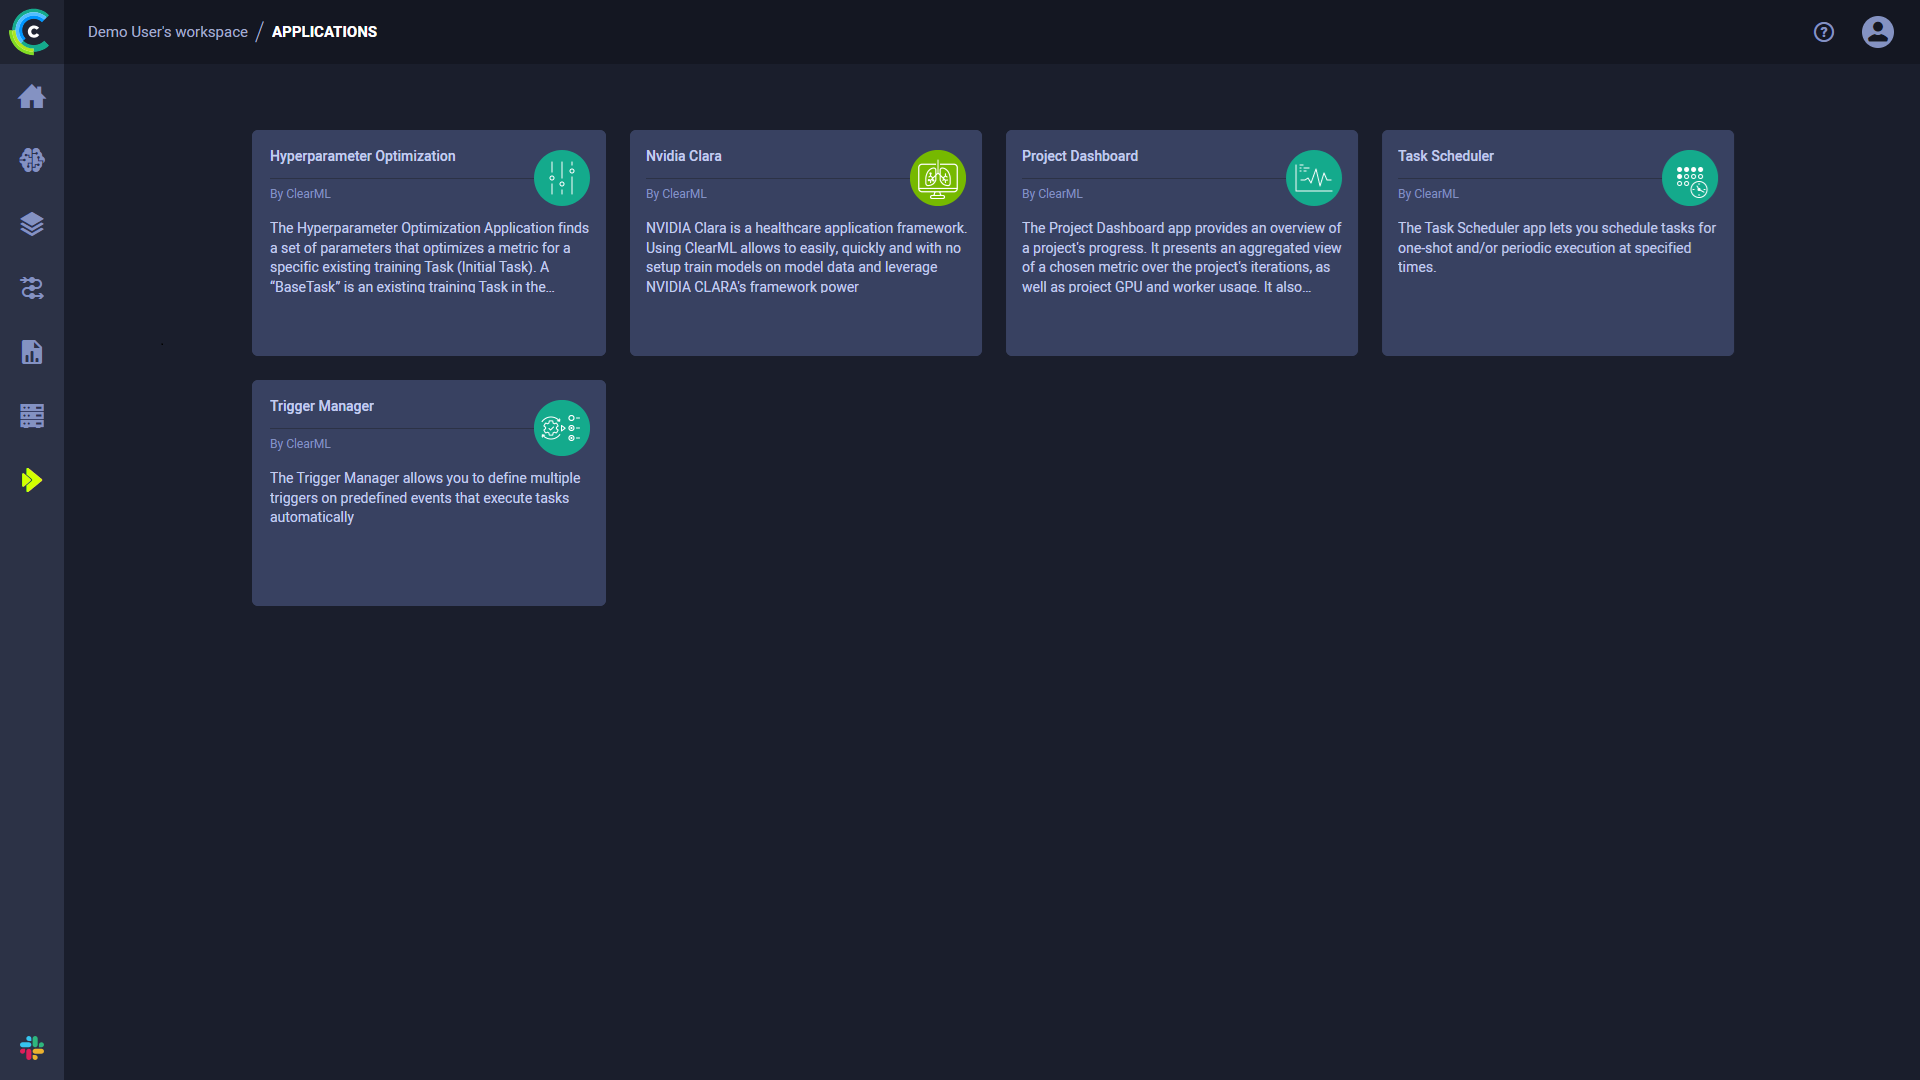The width and height of the screenshot is (1920, 1080).
Task: Open the Trigger Manager card title
Action: pyautogui.click(x=322, y=406)
